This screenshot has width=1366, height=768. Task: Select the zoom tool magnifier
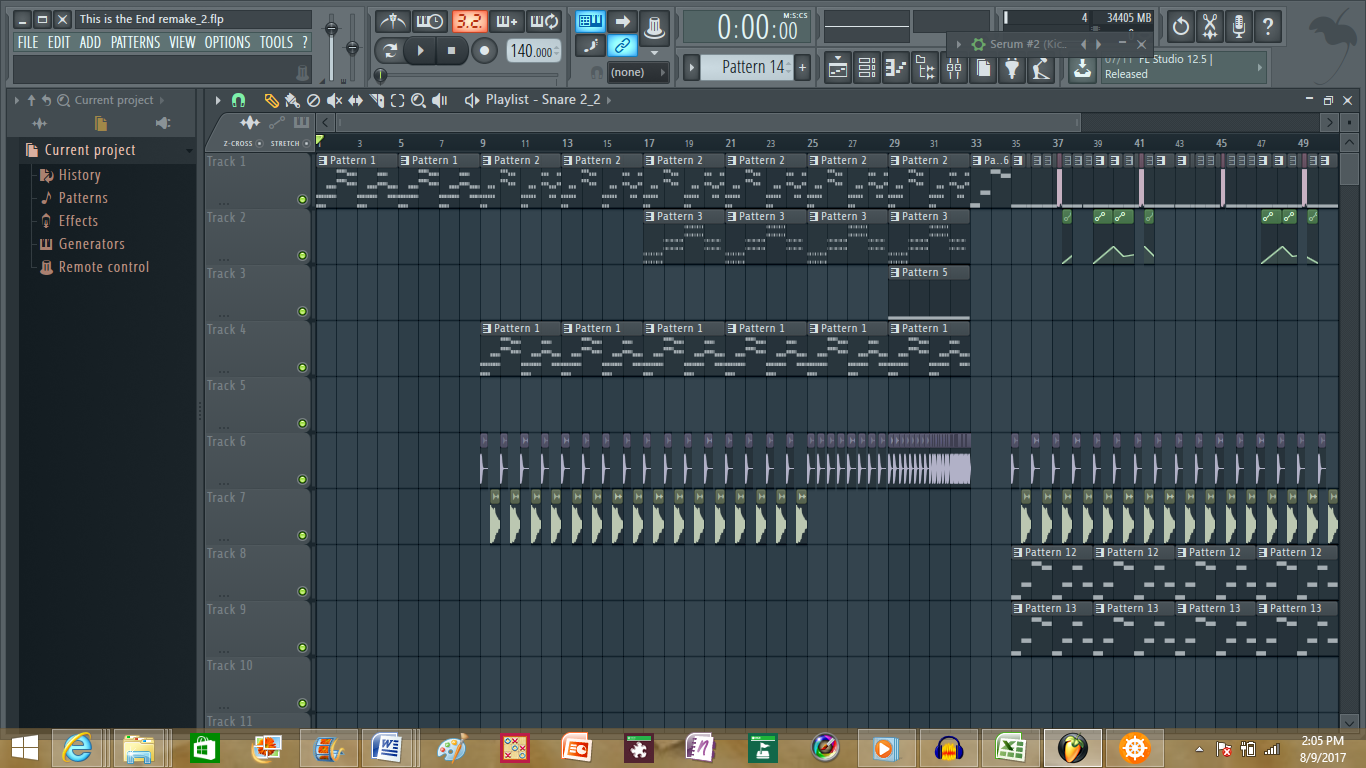tap(418, 100)
